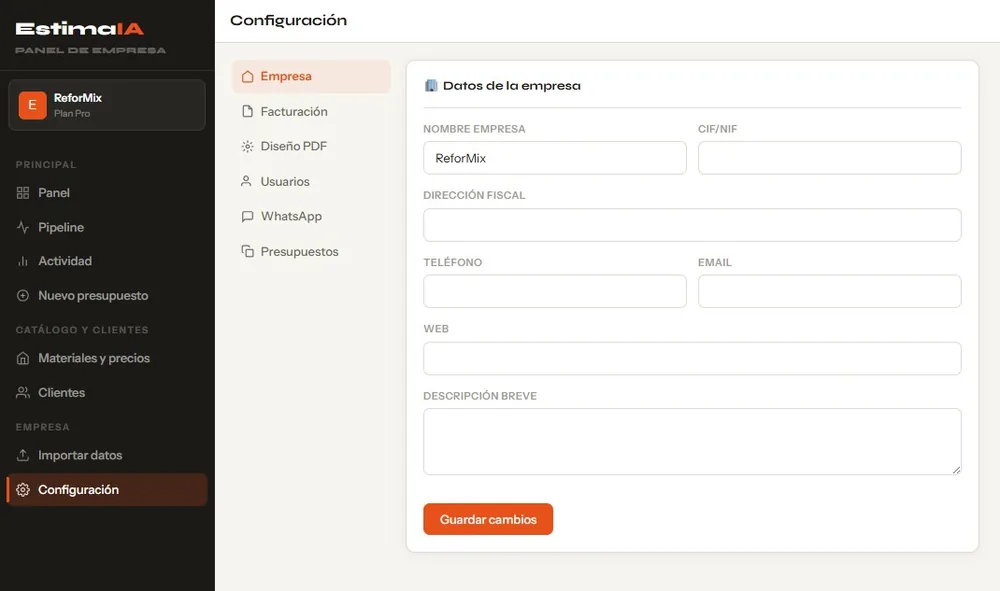Click the PRINCIPAL section label

click(x=46, y=164)
